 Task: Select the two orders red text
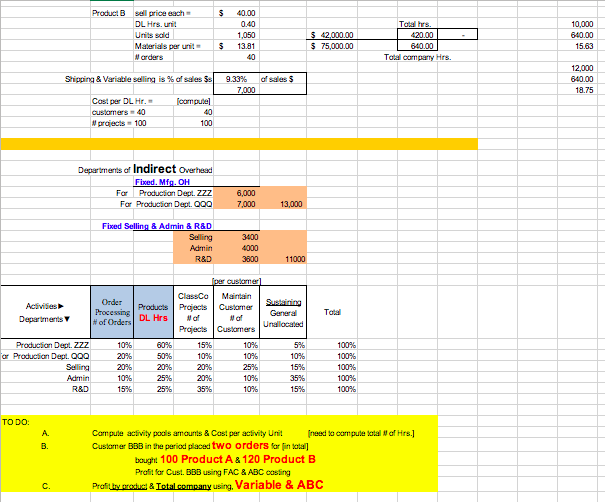(240, 445)
